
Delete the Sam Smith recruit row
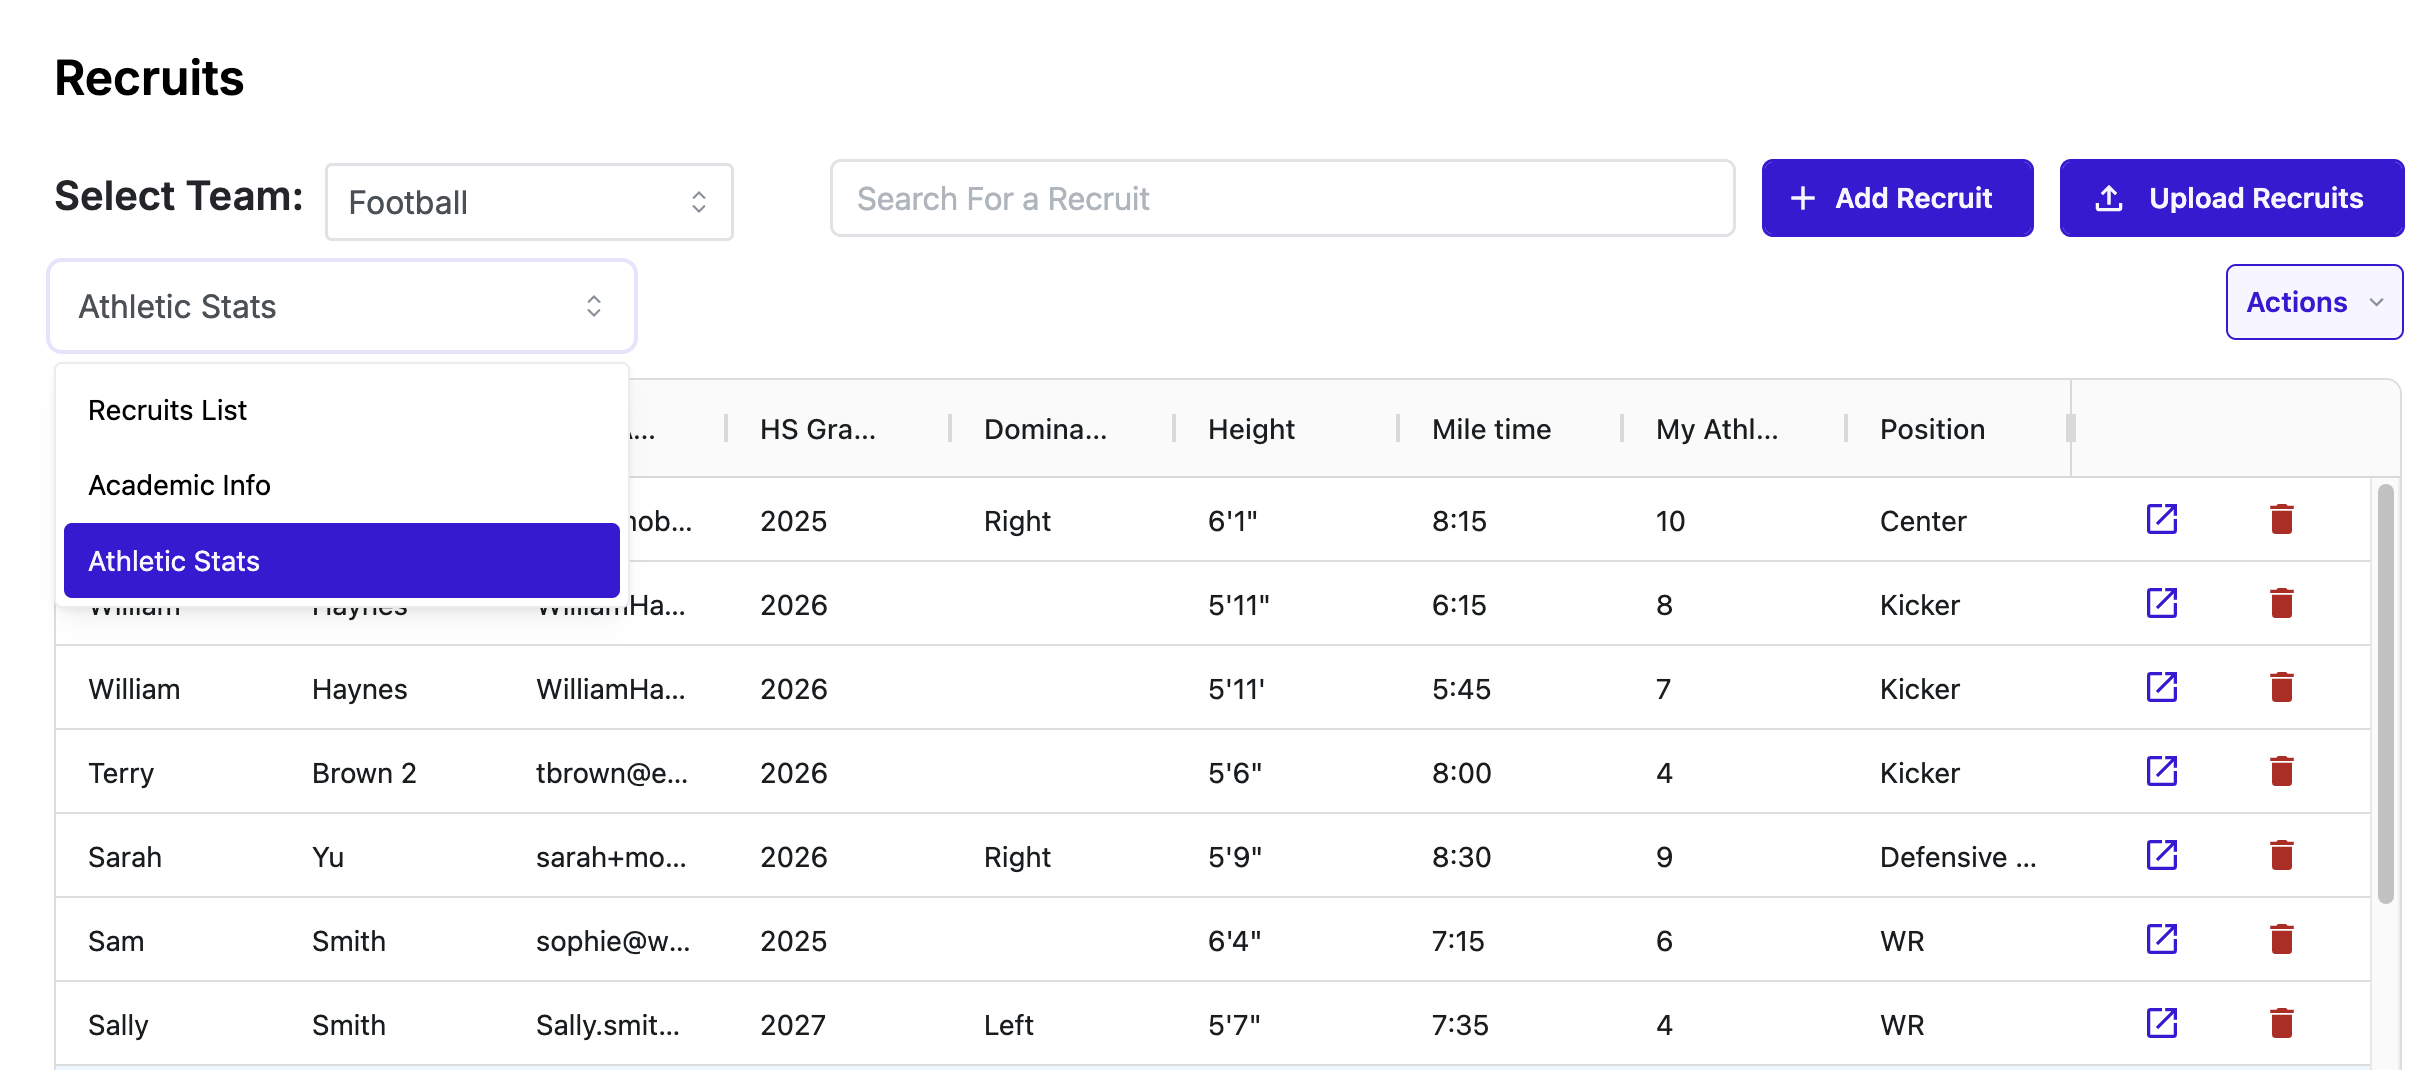click(2281, 939)
